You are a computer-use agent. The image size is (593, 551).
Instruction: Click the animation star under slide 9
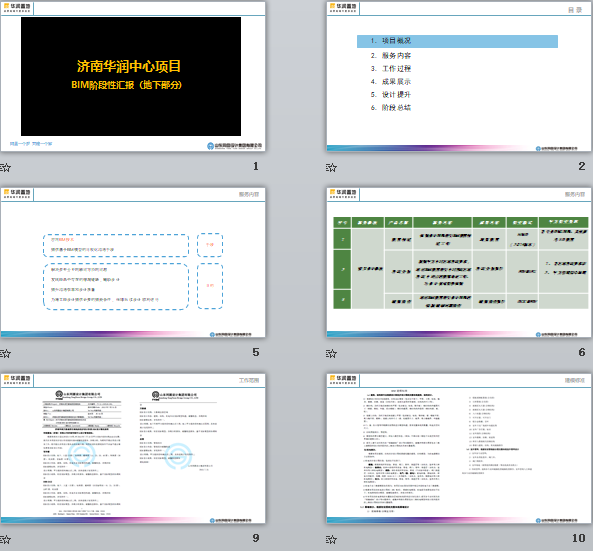[6, 539]
